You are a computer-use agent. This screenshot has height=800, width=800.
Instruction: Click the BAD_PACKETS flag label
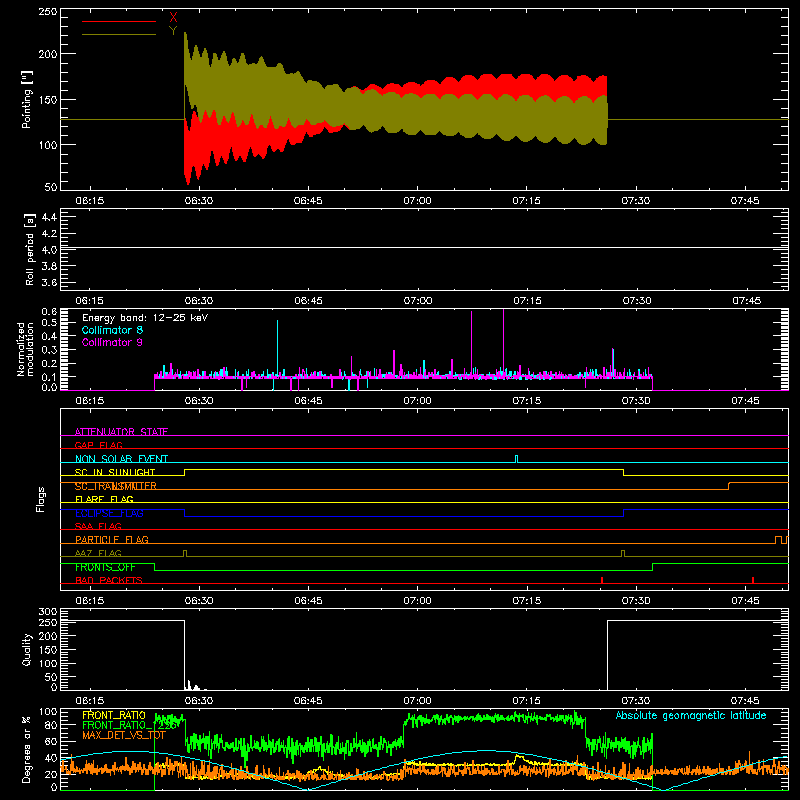109,580
